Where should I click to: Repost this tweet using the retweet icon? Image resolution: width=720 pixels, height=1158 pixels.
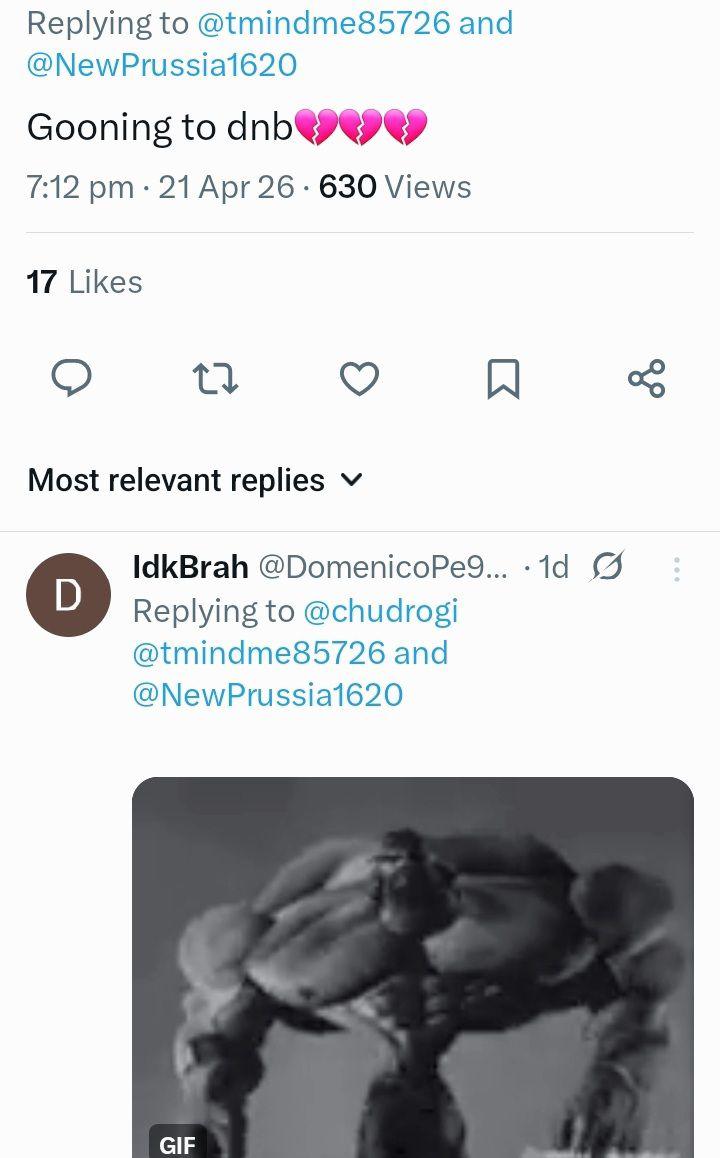pyautogui.click(x=215, y=378)
